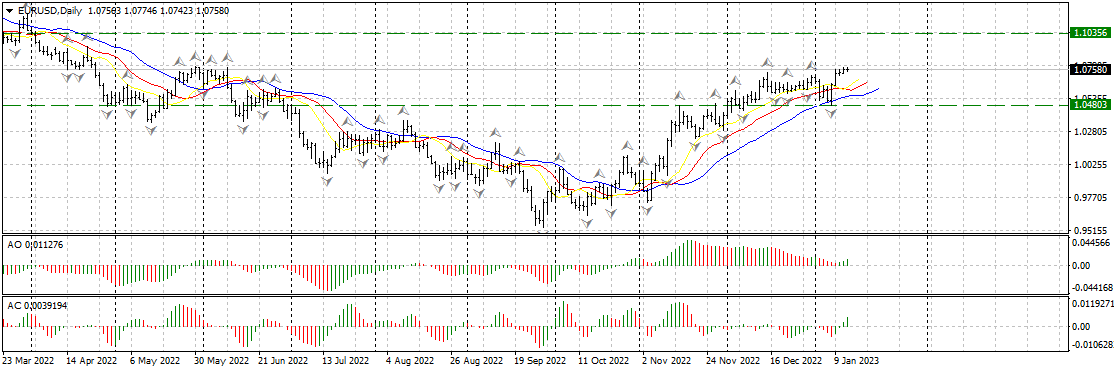The height and width of the screenshot is (372, 1114).
Task: Click the 0.00 scale value in AC panel
Action: coord(1081,326)
